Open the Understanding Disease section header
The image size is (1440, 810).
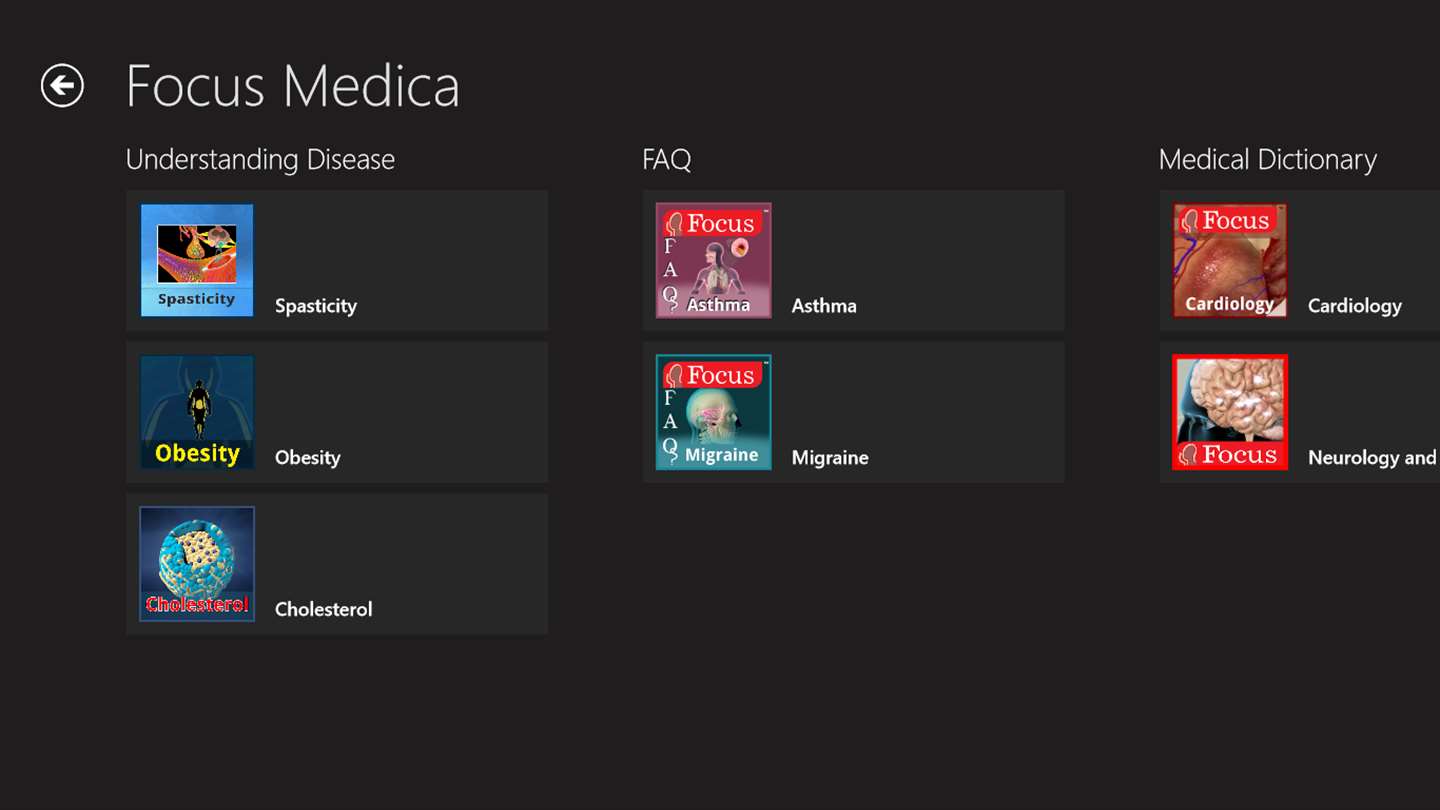pos(260,160)
